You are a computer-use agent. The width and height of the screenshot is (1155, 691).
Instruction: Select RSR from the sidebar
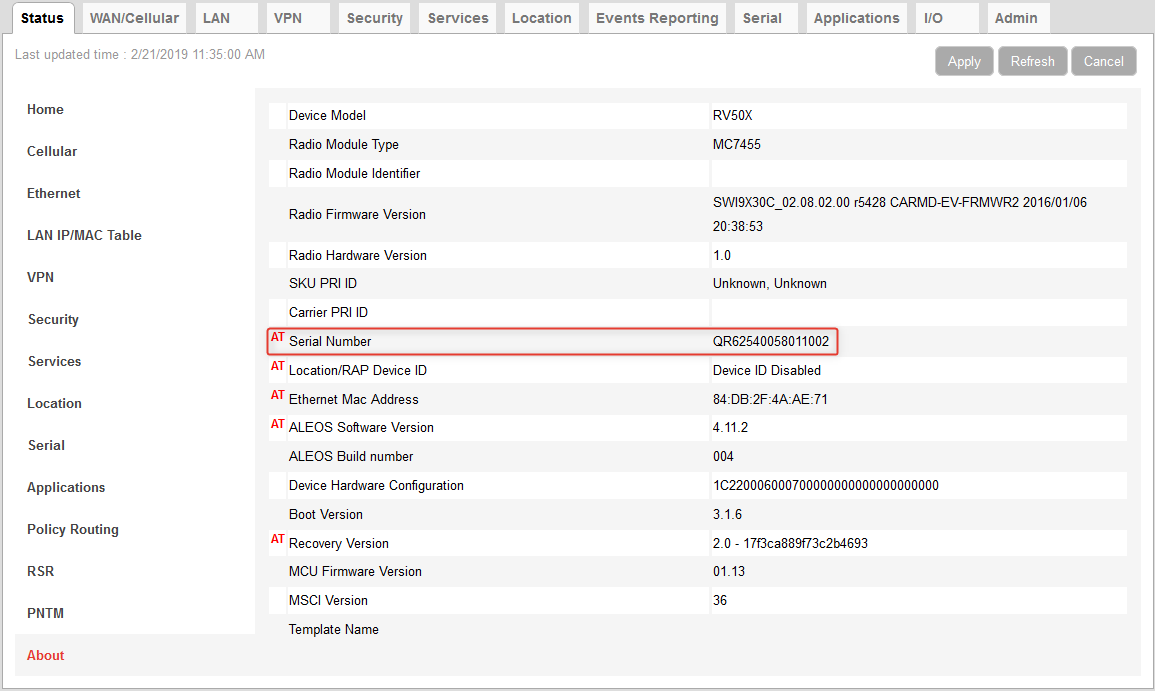tap(41, 571)
